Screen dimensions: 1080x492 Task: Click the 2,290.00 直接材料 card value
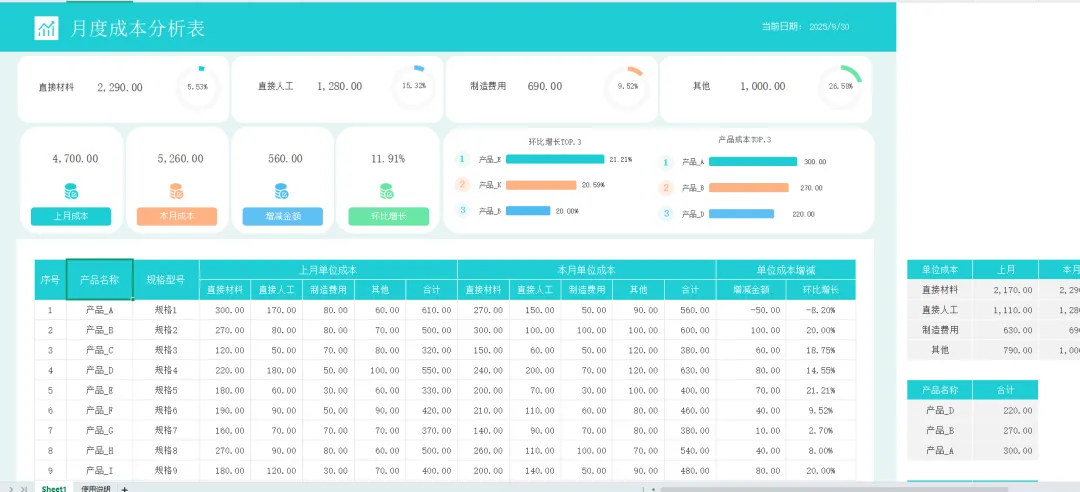[120, 87]
